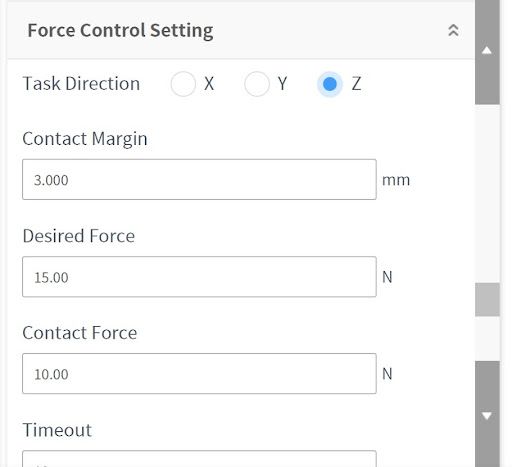Click the scrollbar up arrow

point(487,50)
